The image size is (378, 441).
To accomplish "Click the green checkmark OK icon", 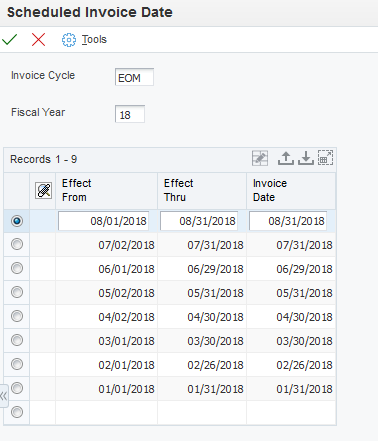I will 9,39.
